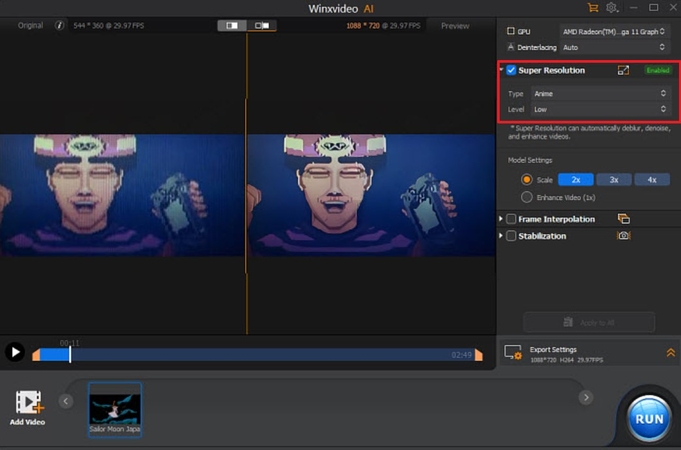Click the Frame Interpolation layers icon

click(624, 218)
